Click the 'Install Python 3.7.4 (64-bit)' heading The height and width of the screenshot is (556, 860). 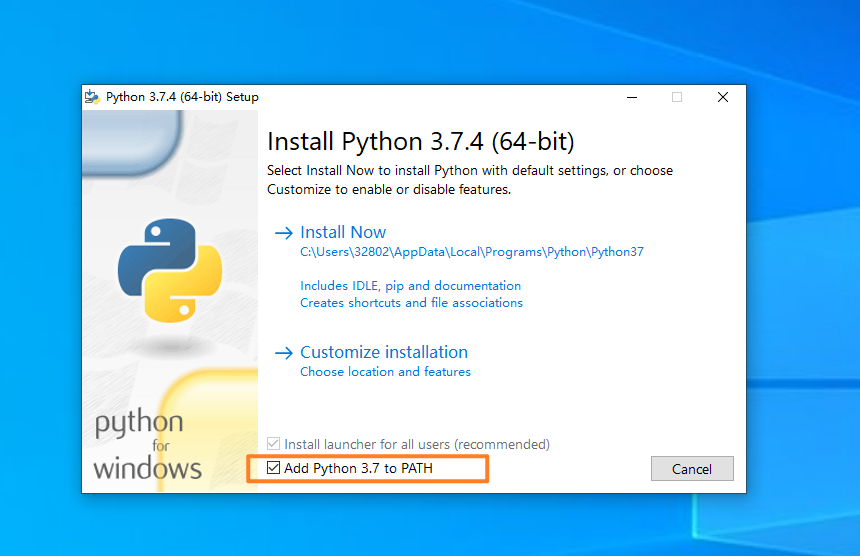coord(421,140)
